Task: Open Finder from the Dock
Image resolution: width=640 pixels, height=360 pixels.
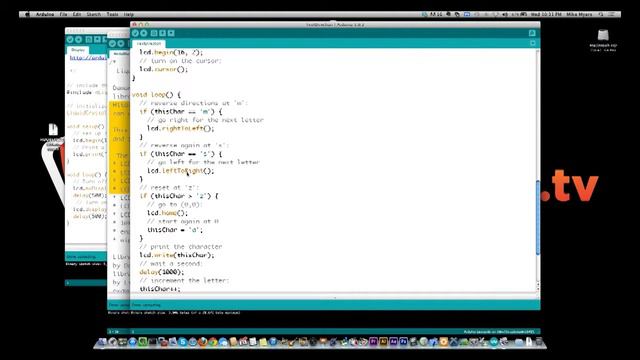Action: [x=102, y=342]
